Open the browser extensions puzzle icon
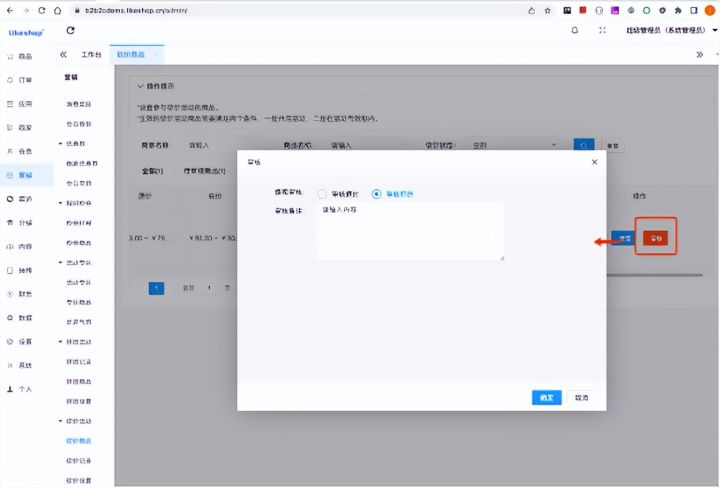Screen dimensions: 720x488 coord(678,10)
